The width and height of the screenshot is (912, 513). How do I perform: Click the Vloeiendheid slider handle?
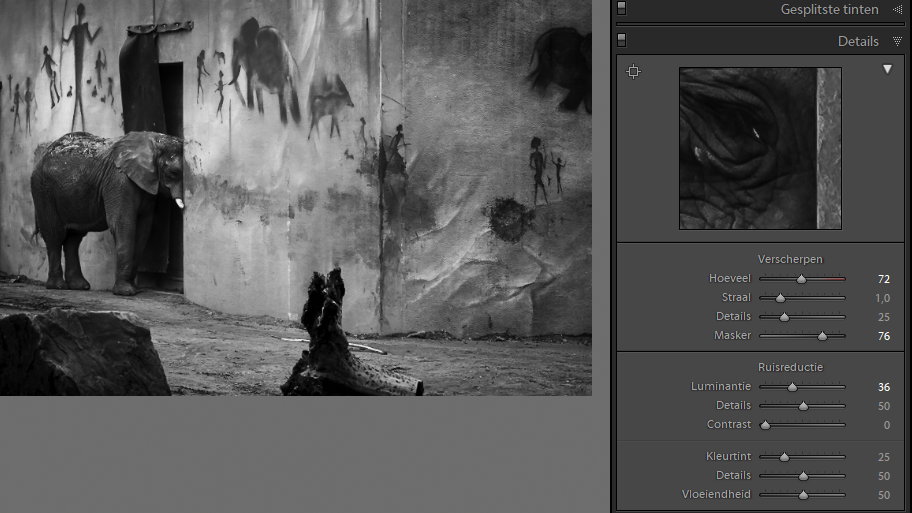coord(803,495)
